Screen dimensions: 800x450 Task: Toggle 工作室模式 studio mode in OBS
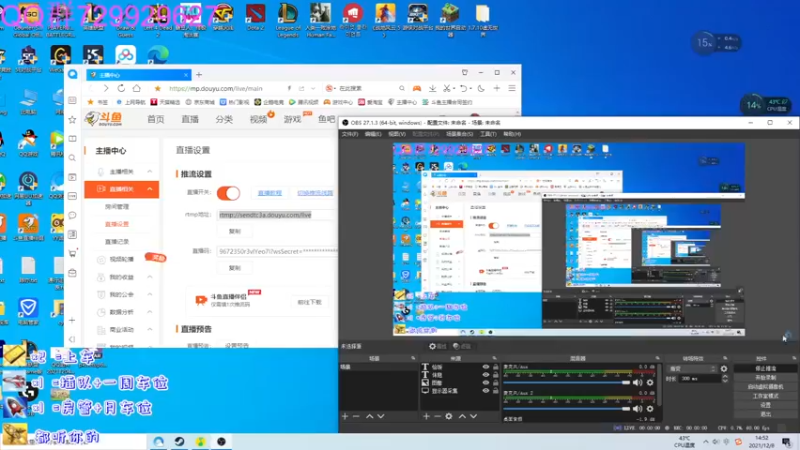[765, 396]
